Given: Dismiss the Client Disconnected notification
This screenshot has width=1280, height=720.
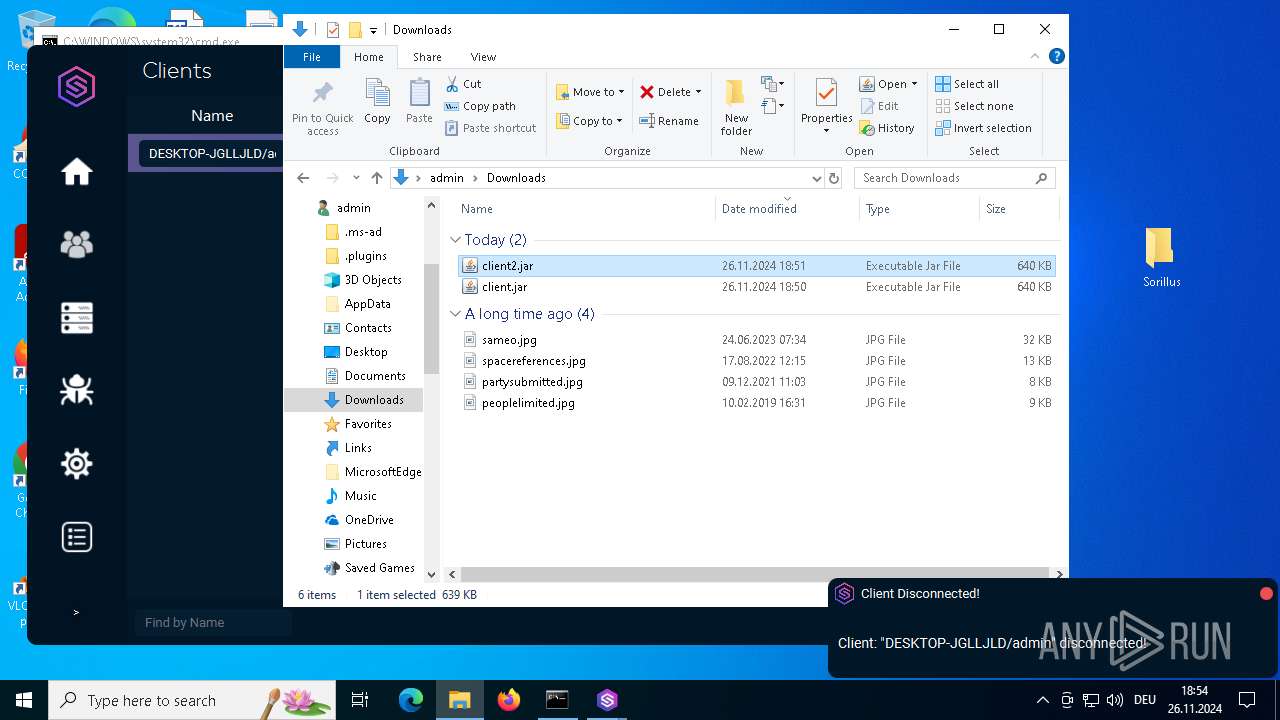Looking at the screenshot, I should (1266, 594).
